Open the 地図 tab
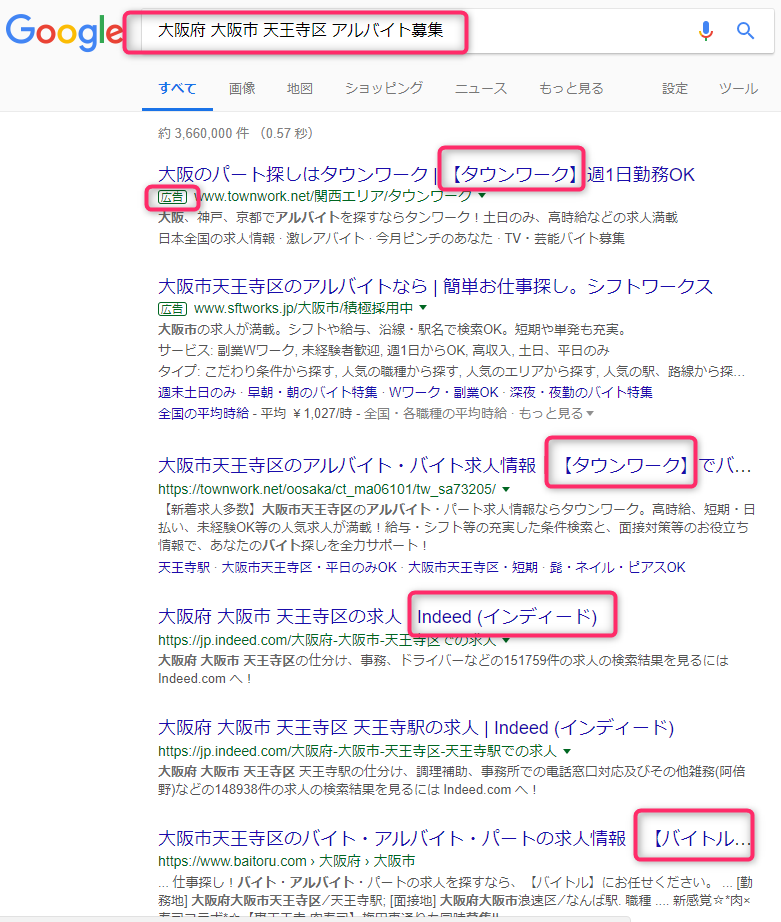Image resolution: width=781 pixels, height=922 pixels. click(x=300, y=88)
